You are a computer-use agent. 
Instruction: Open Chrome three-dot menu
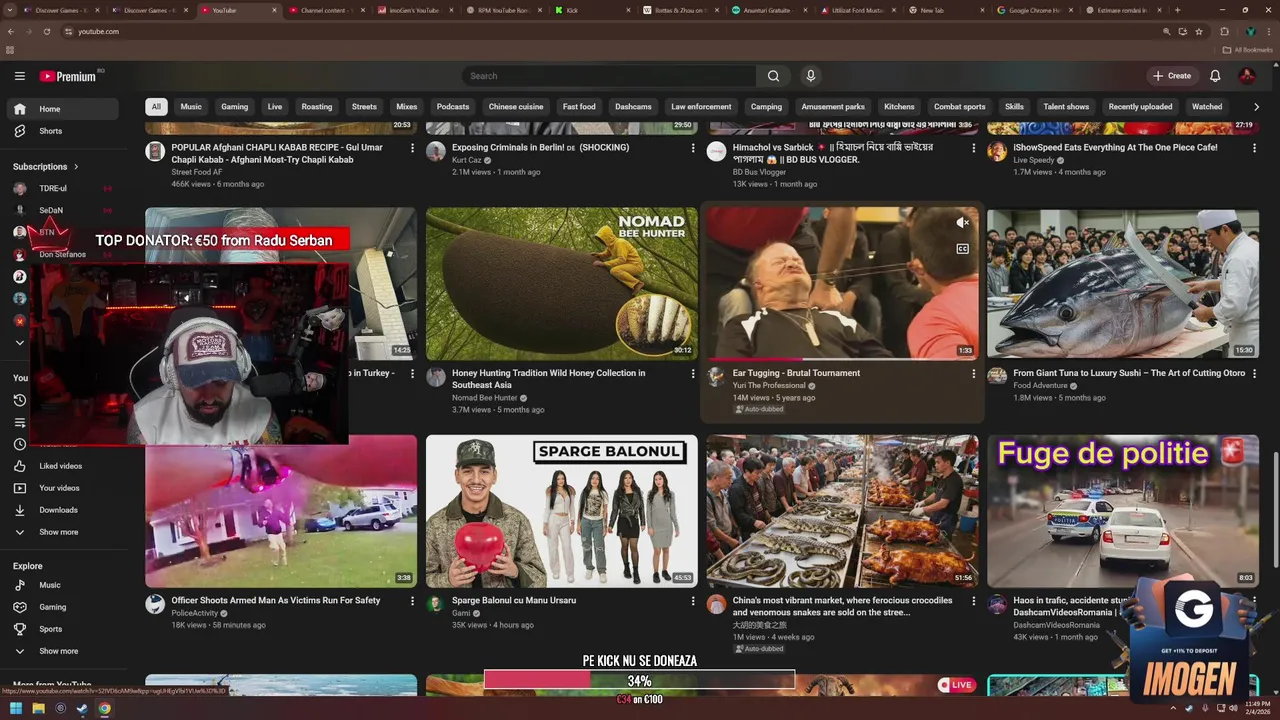[x=1269, y=31]
